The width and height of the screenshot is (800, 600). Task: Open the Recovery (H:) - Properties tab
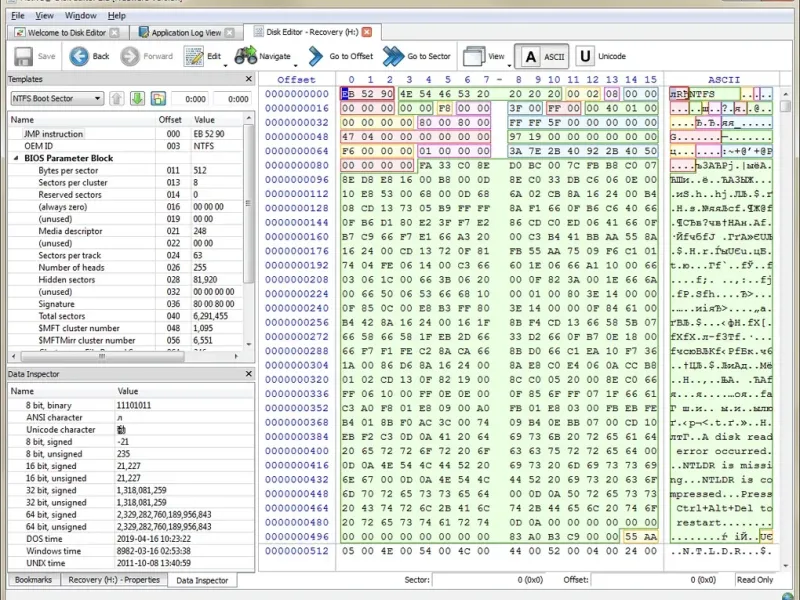(114, 580)
